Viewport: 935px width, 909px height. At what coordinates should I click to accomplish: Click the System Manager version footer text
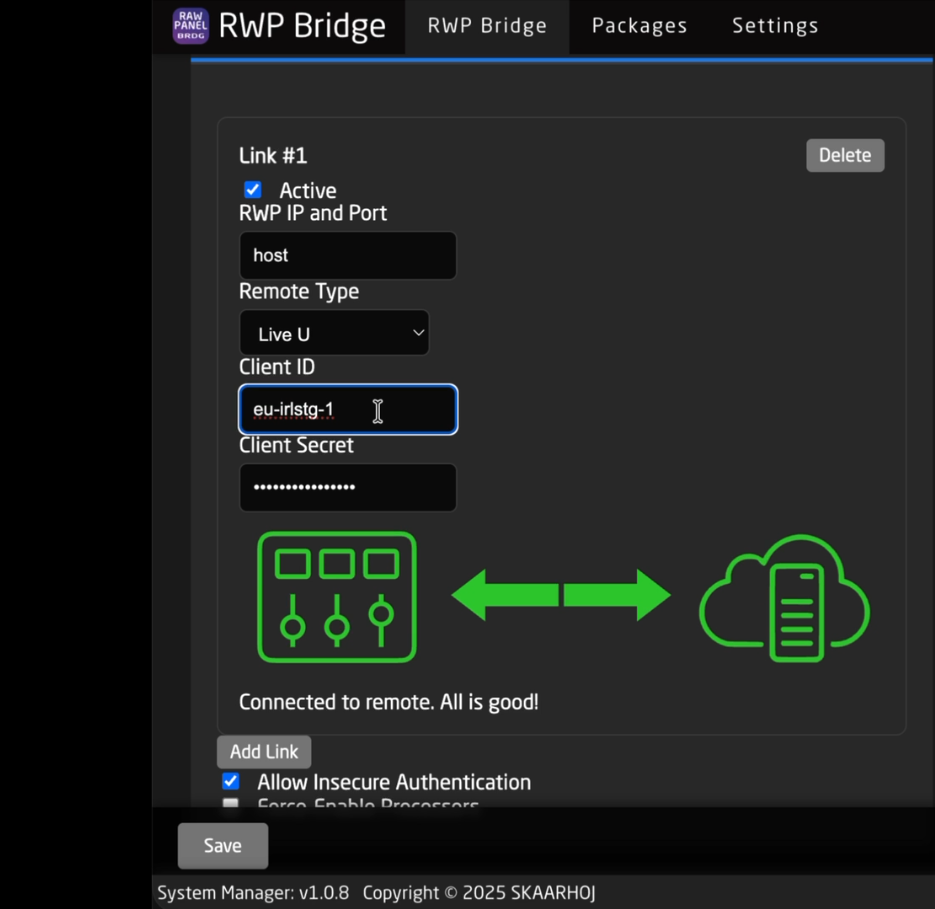point(253,893)
